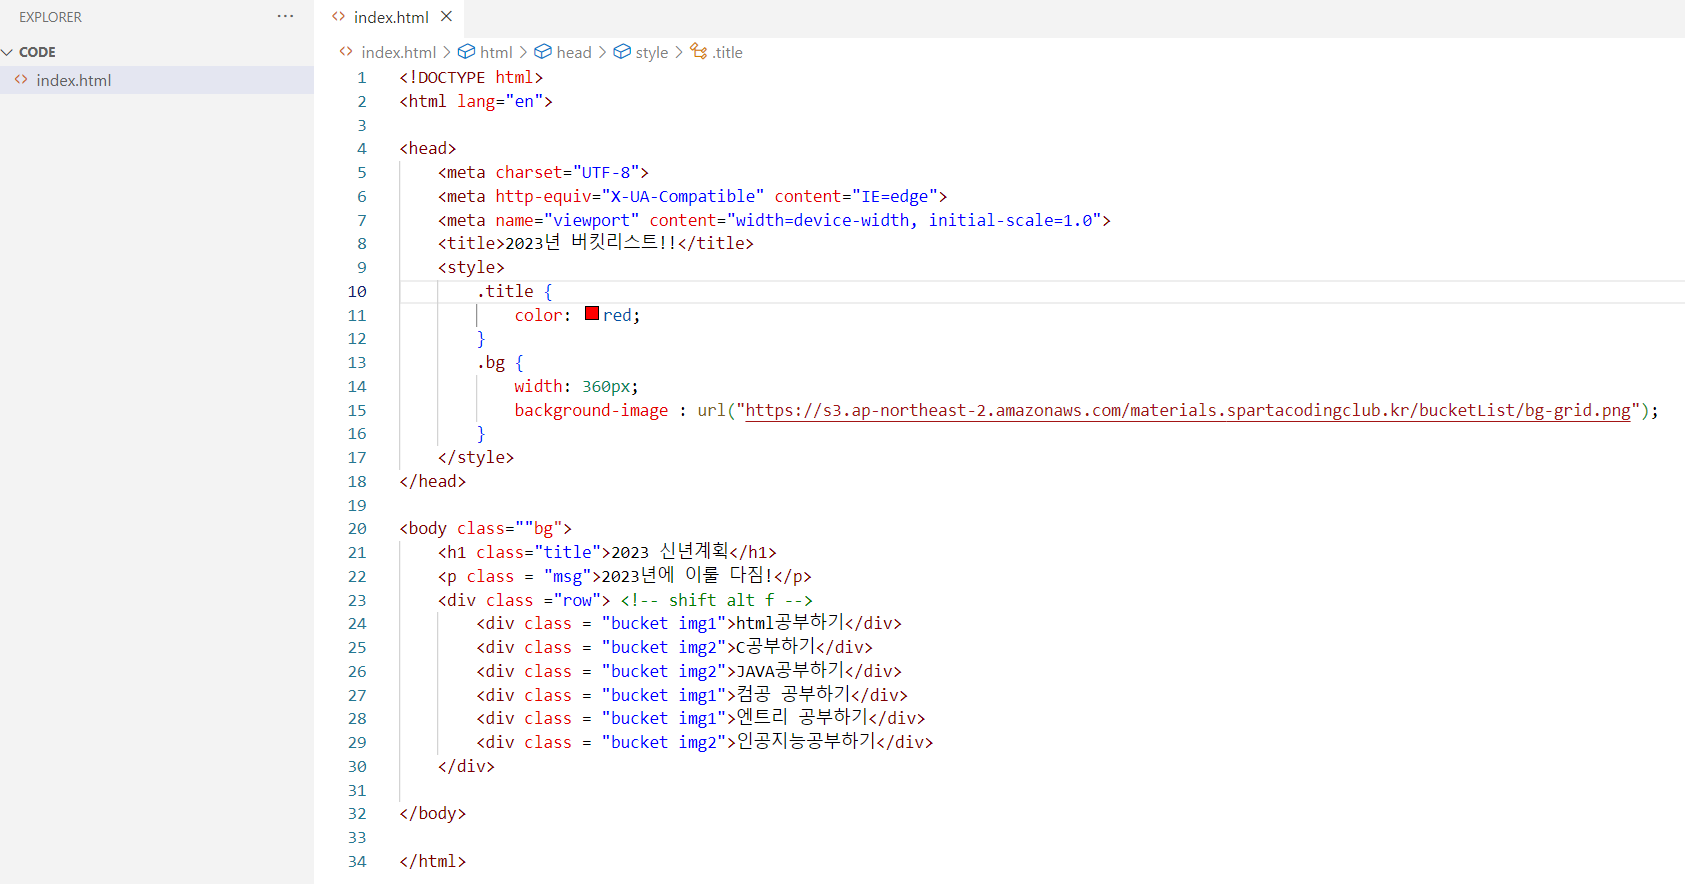The height and width of the screenshot is (884, 1685).
Task: Click line number 10 in the gutter
Action: (x=357, y=291)
